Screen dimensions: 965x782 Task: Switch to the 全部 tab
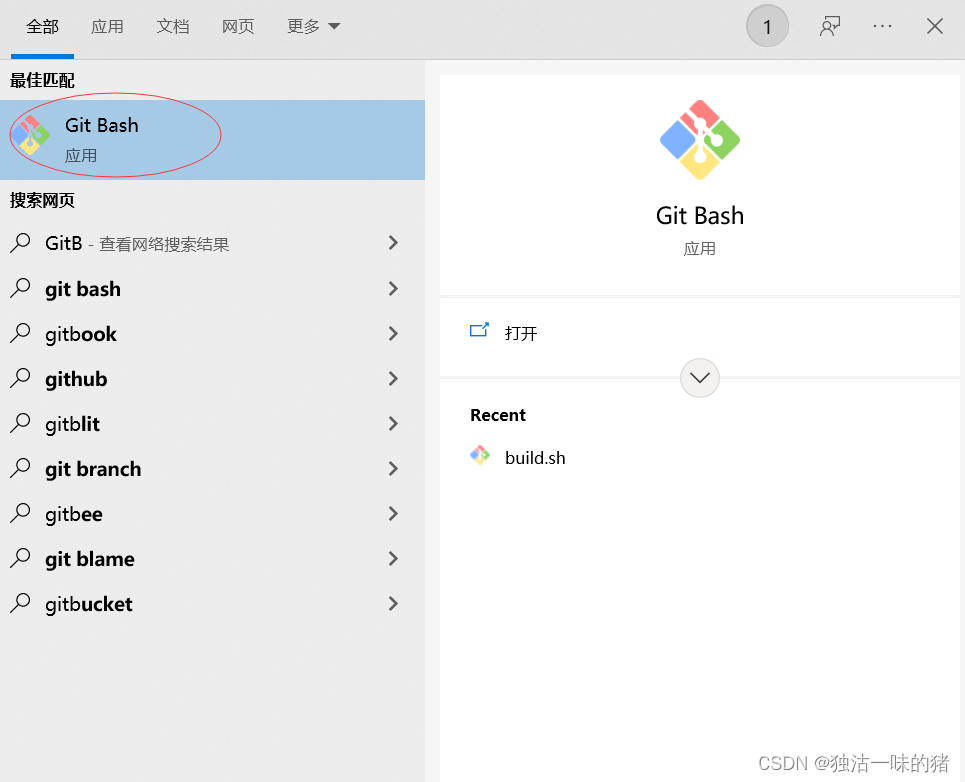[x=42, y=27]
